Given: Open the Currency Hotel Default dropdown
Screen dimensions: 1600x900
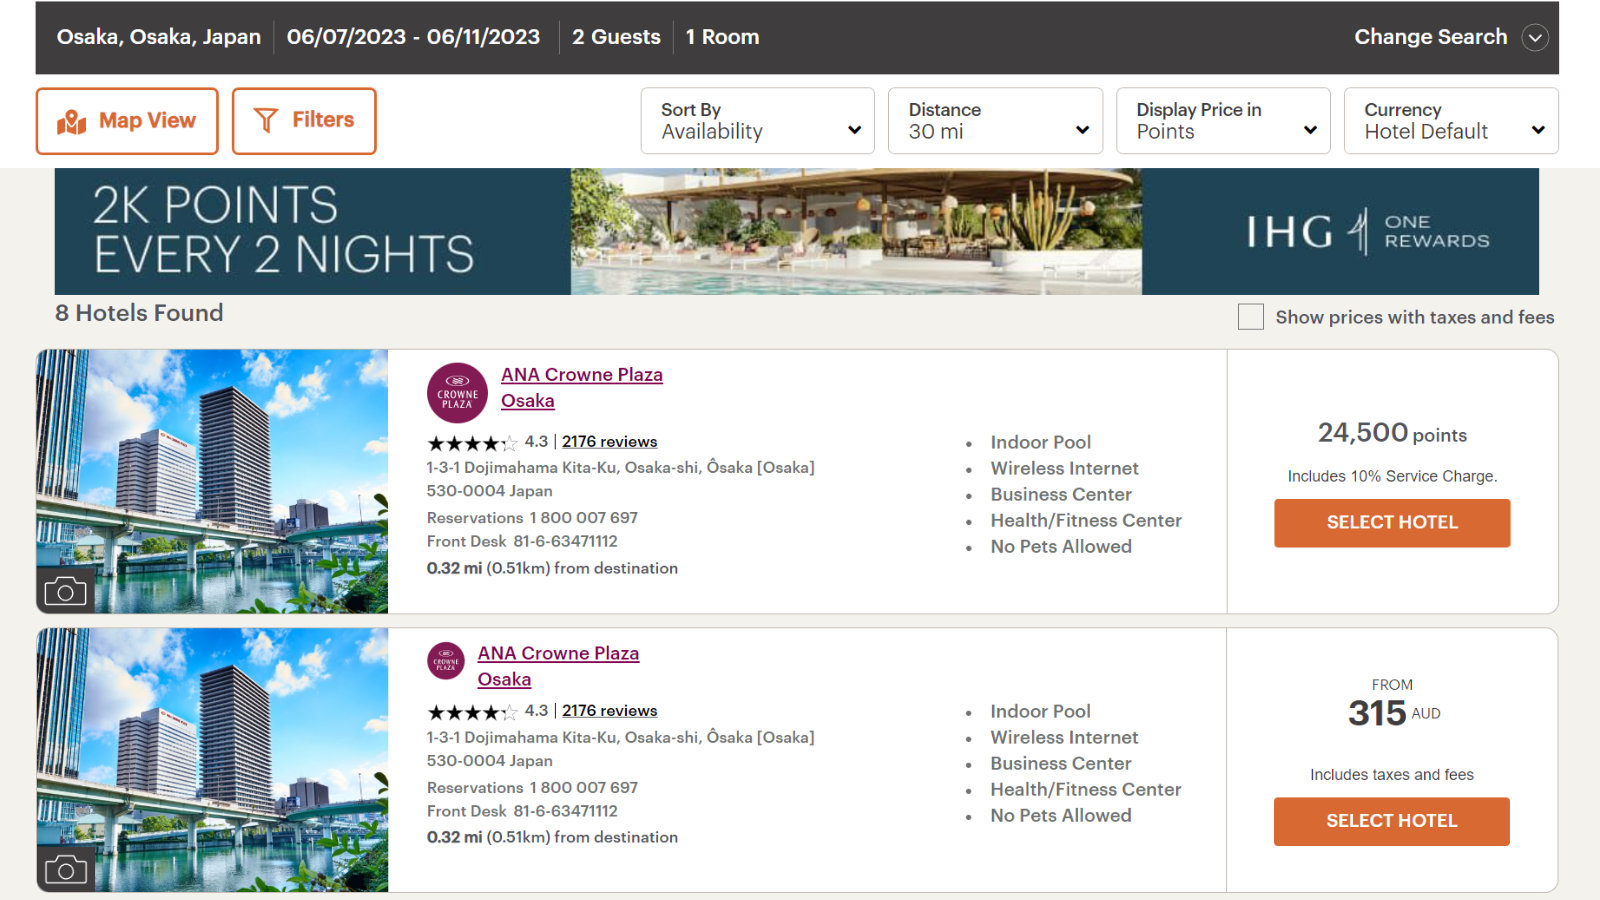Looking at the screenshot, I should [1451, 121].
